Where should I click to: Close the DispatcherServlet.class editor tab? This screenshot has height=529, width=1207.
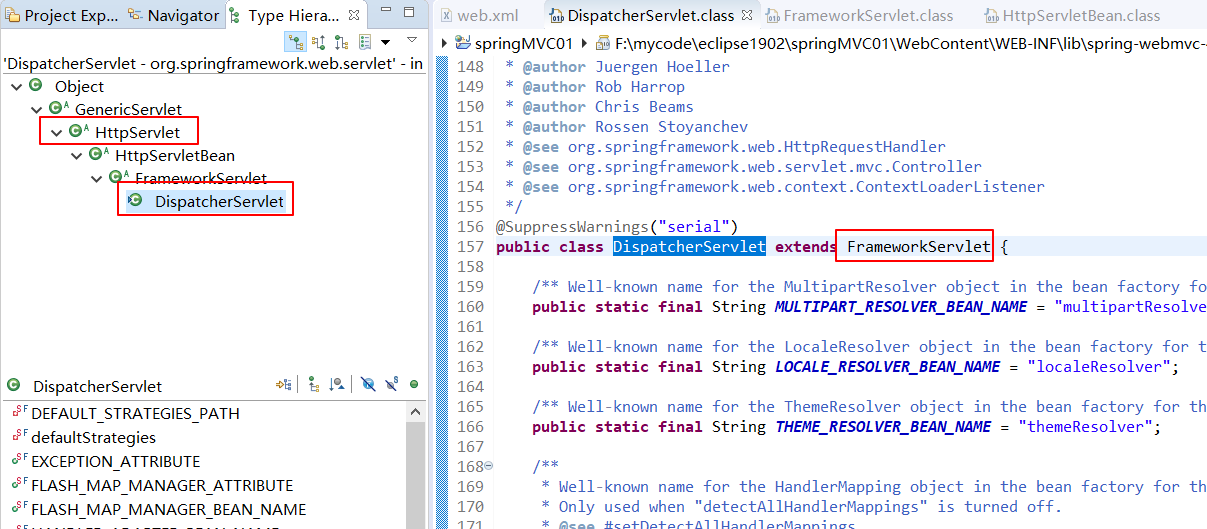[x=747, y=15]
